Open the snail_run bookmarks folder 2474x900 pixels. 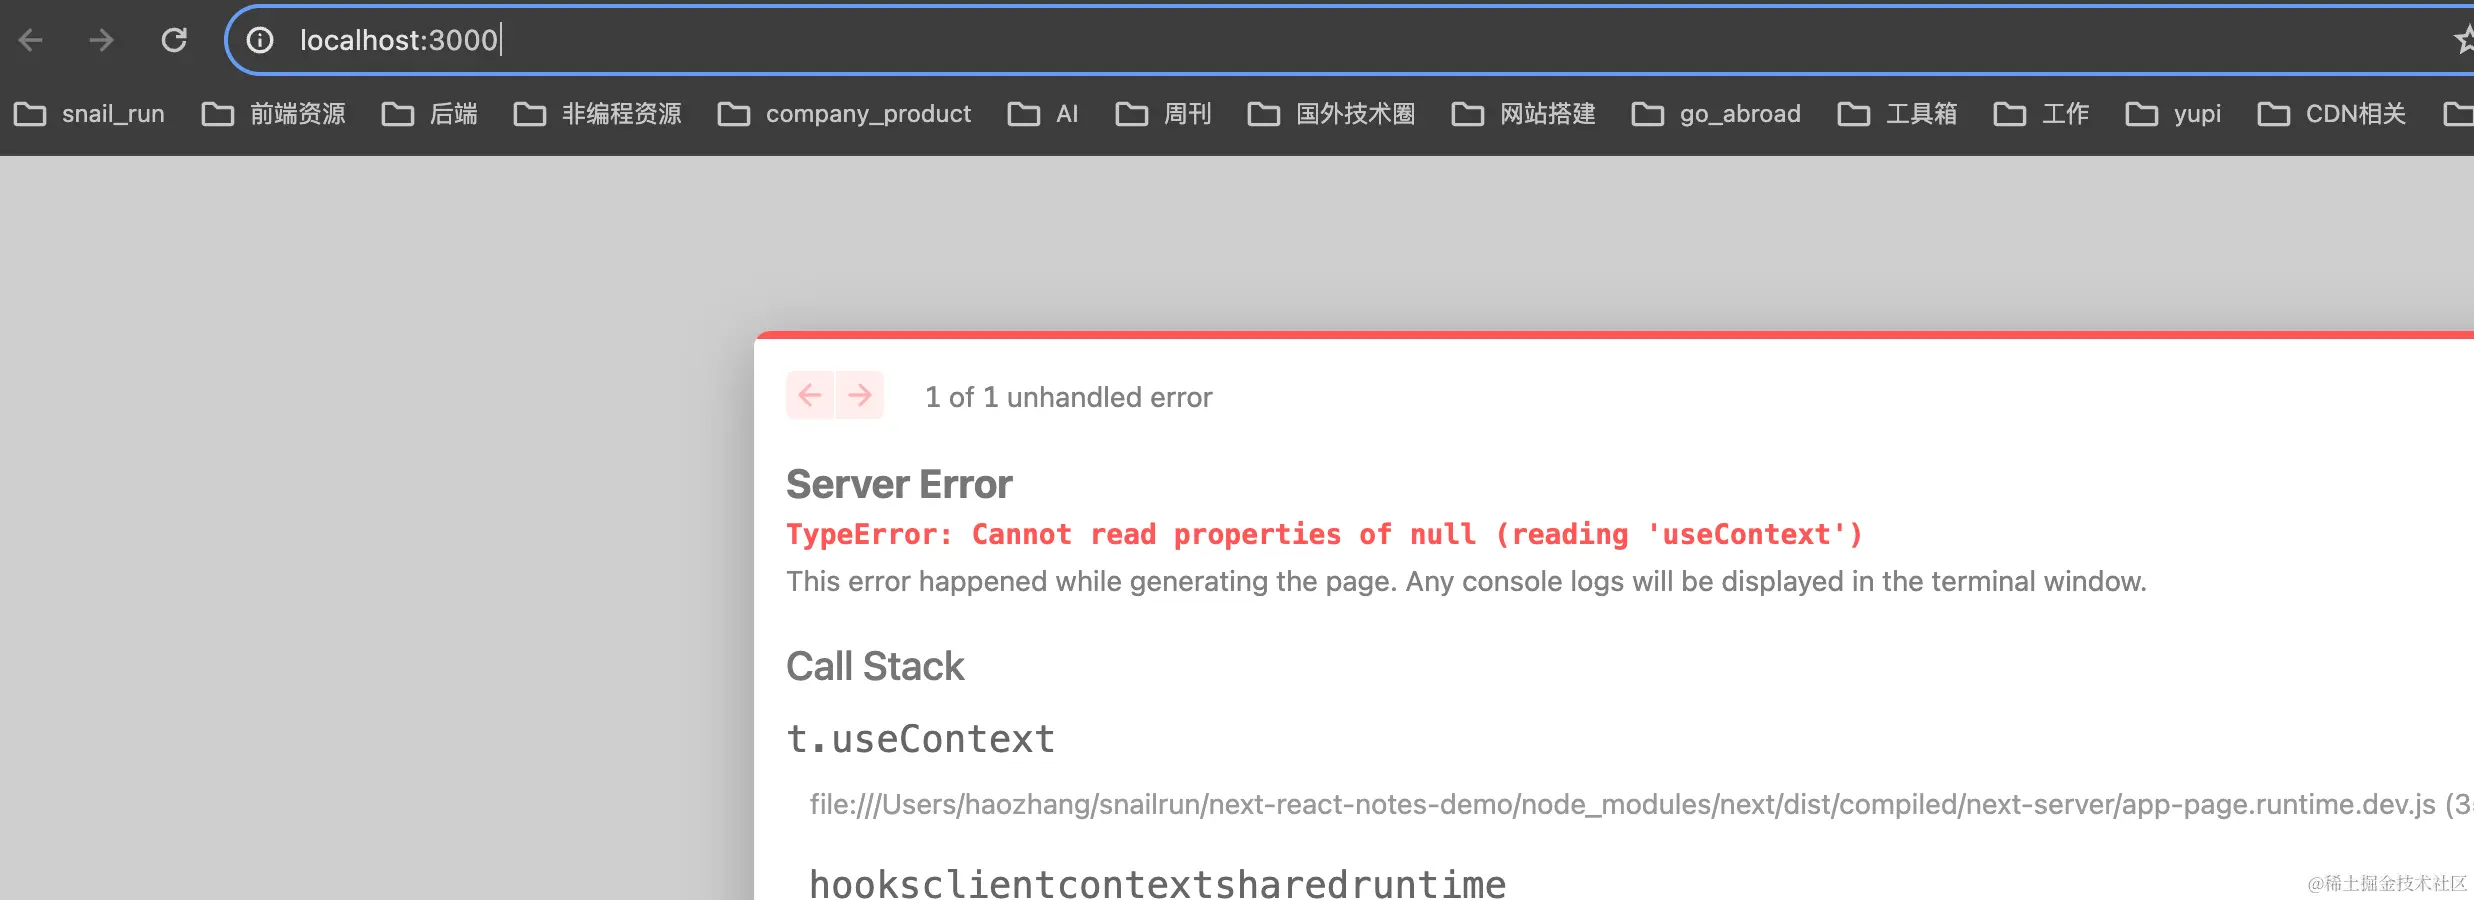pos(89,114)
